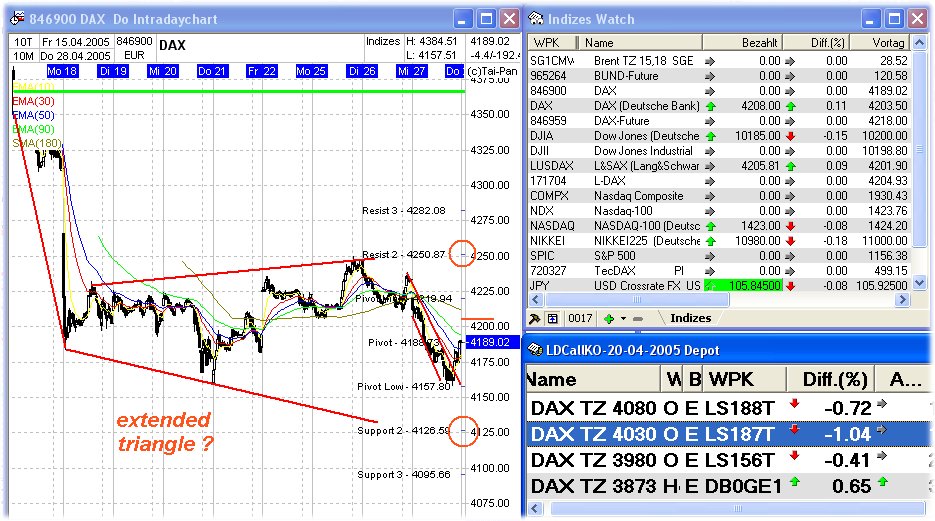Click the 10M timeframe cell
This screenshot has width=935, height=521.
(23, 56)
